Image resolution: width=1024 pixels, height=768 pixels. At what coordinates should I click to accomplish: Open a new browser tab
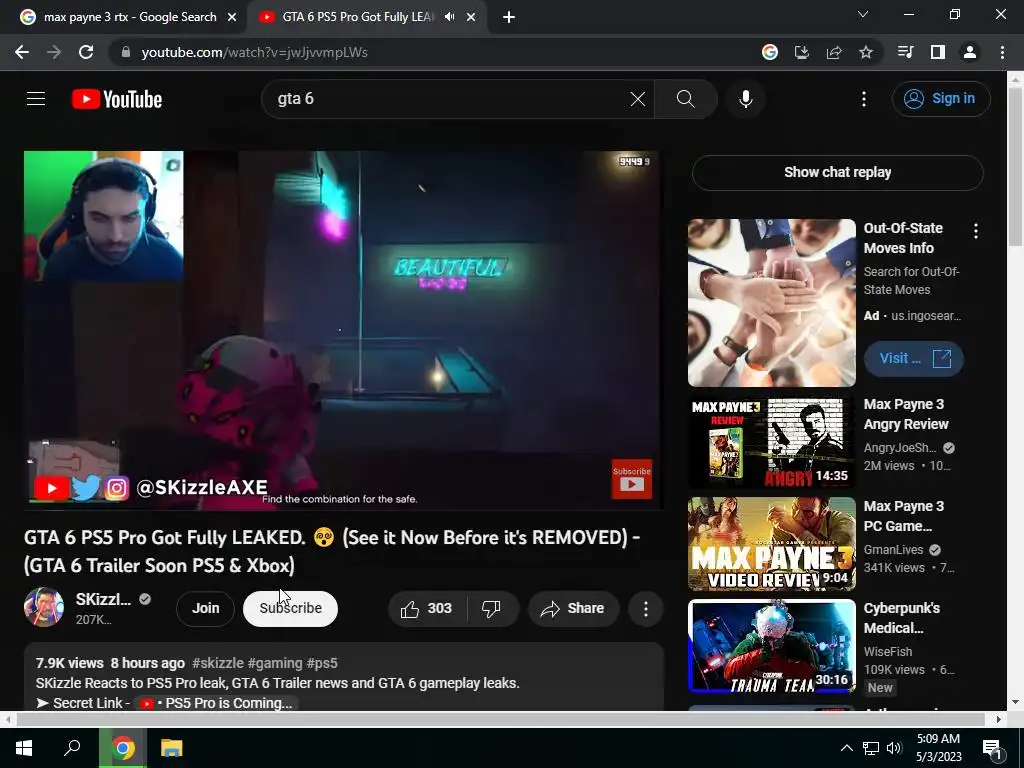509,17
